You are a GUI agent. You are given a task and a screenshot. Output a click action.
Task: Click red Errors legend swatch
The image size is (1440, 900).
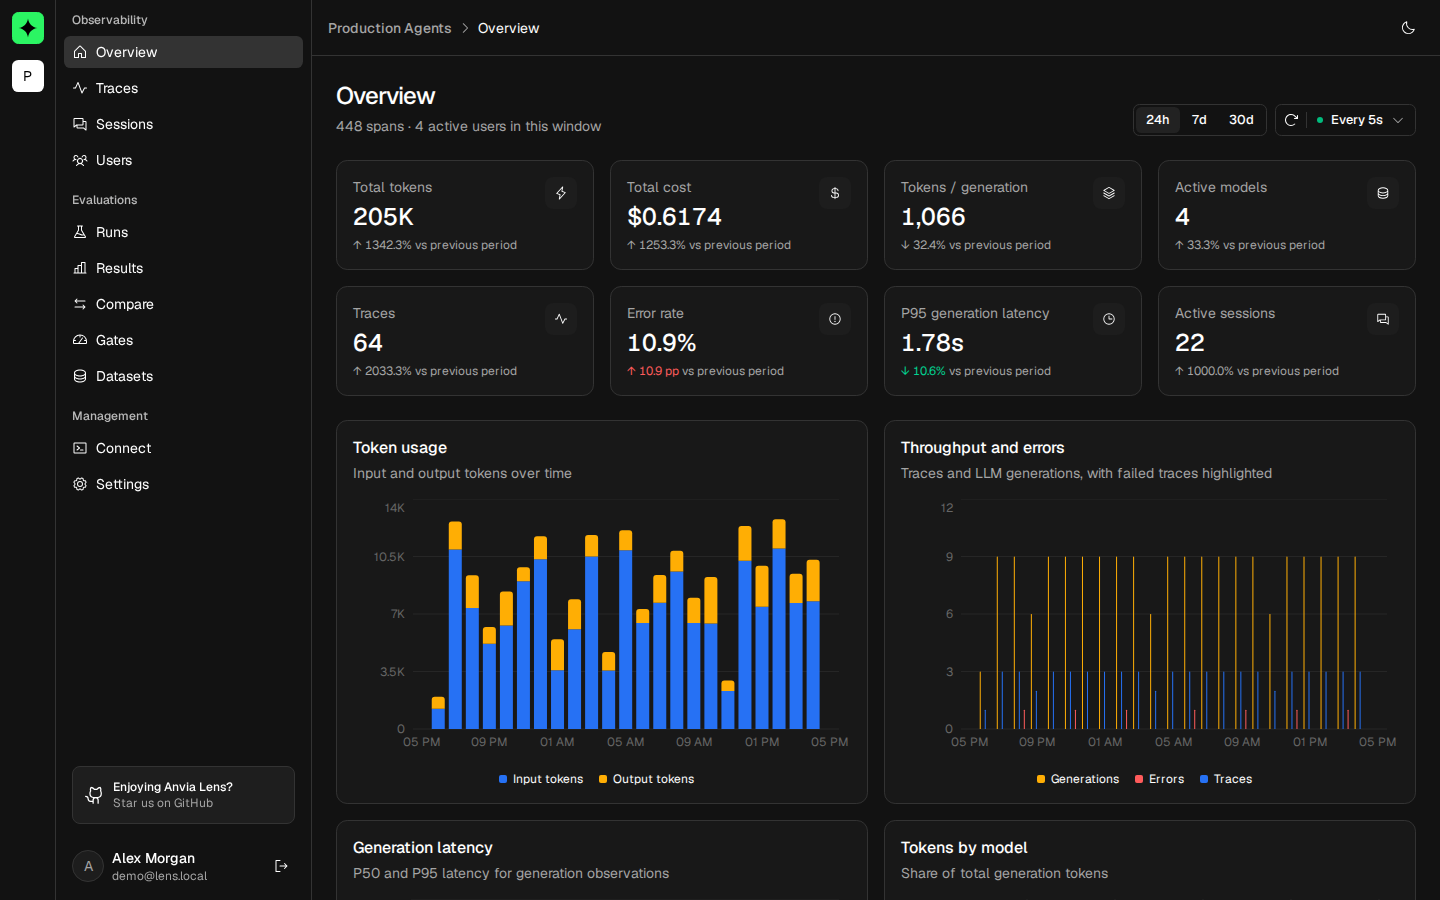tap(1139, 779)
